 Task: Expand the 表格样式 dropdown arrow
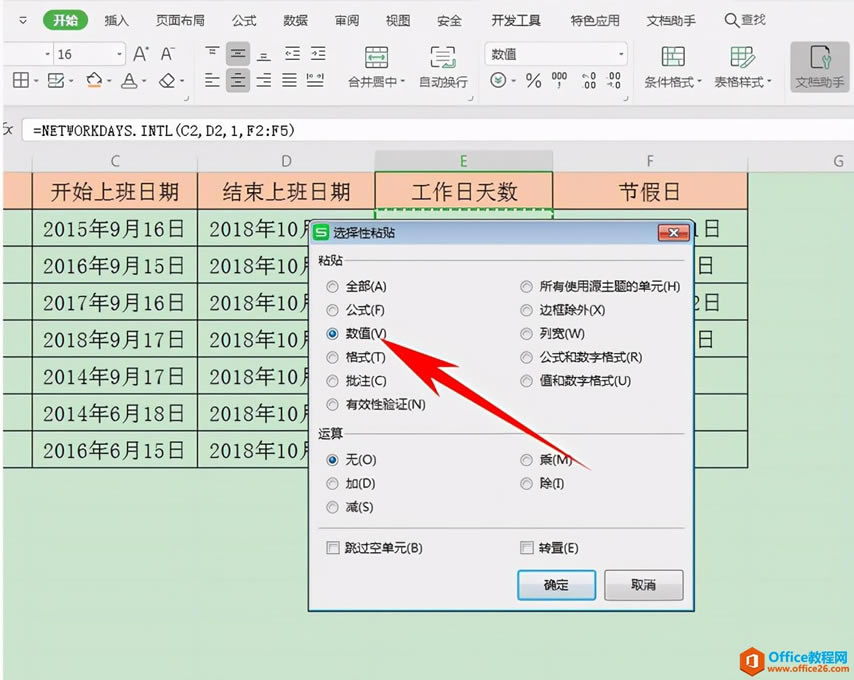coord(770,82)
